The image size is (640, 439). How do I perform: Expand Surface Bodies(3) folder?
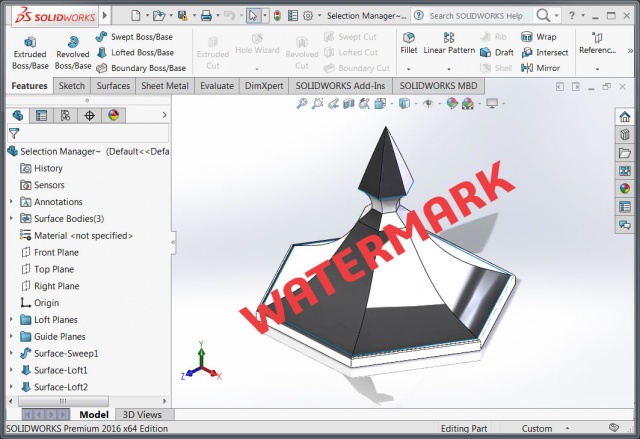11,218
